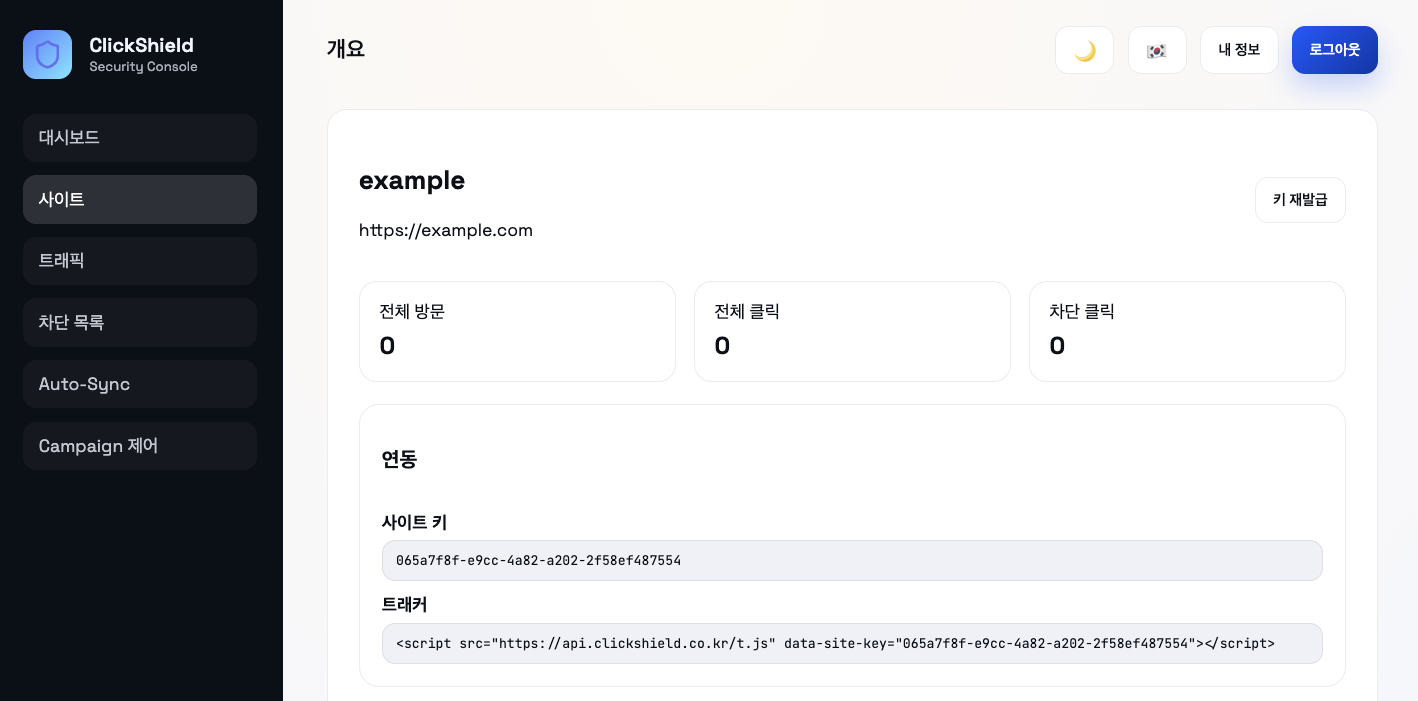Click the 사이트 키 value field
1418x701 pixels.
[852, 561]
